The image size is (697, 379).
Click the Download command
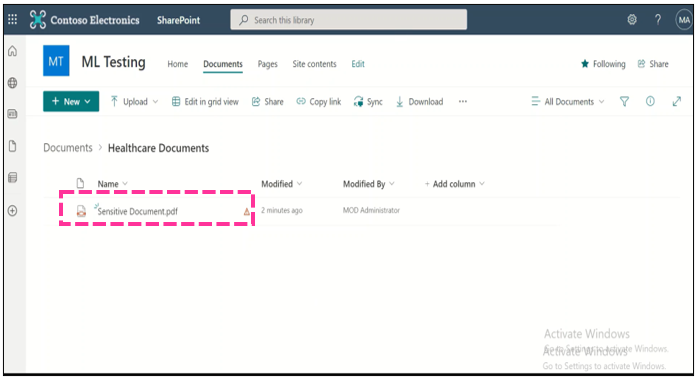pos(420,102)
